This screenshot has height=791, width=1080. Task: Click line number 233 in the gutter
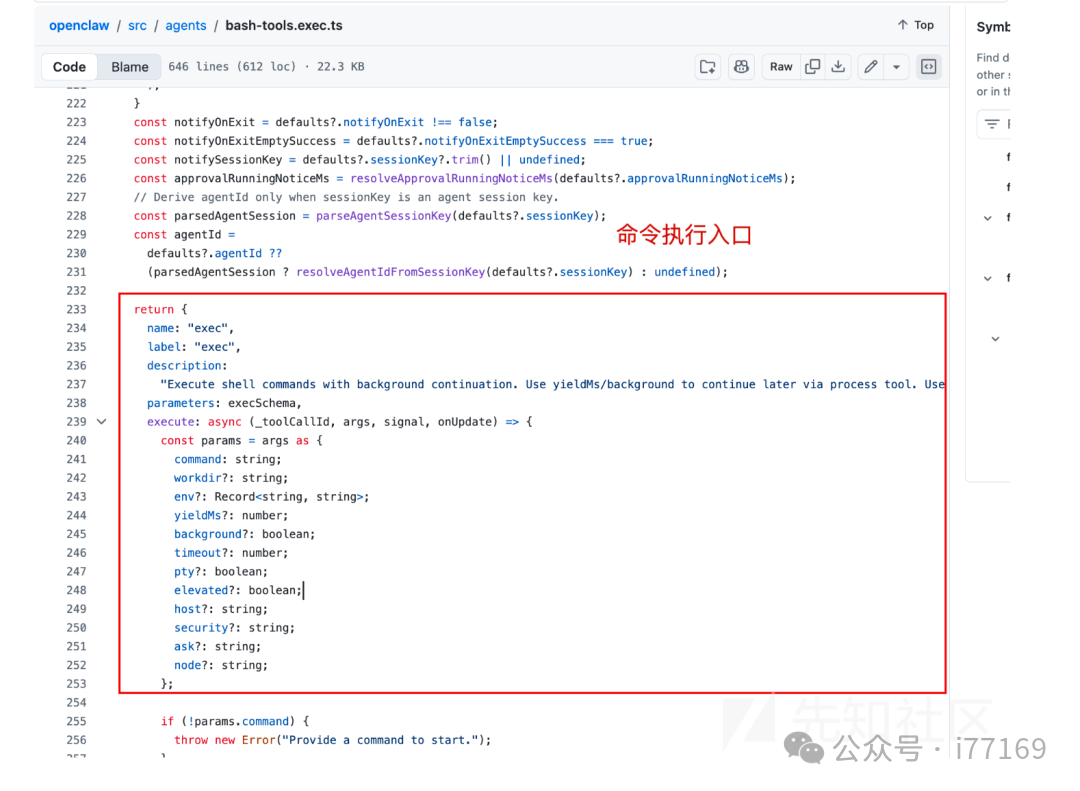click(x=76, y=309)
